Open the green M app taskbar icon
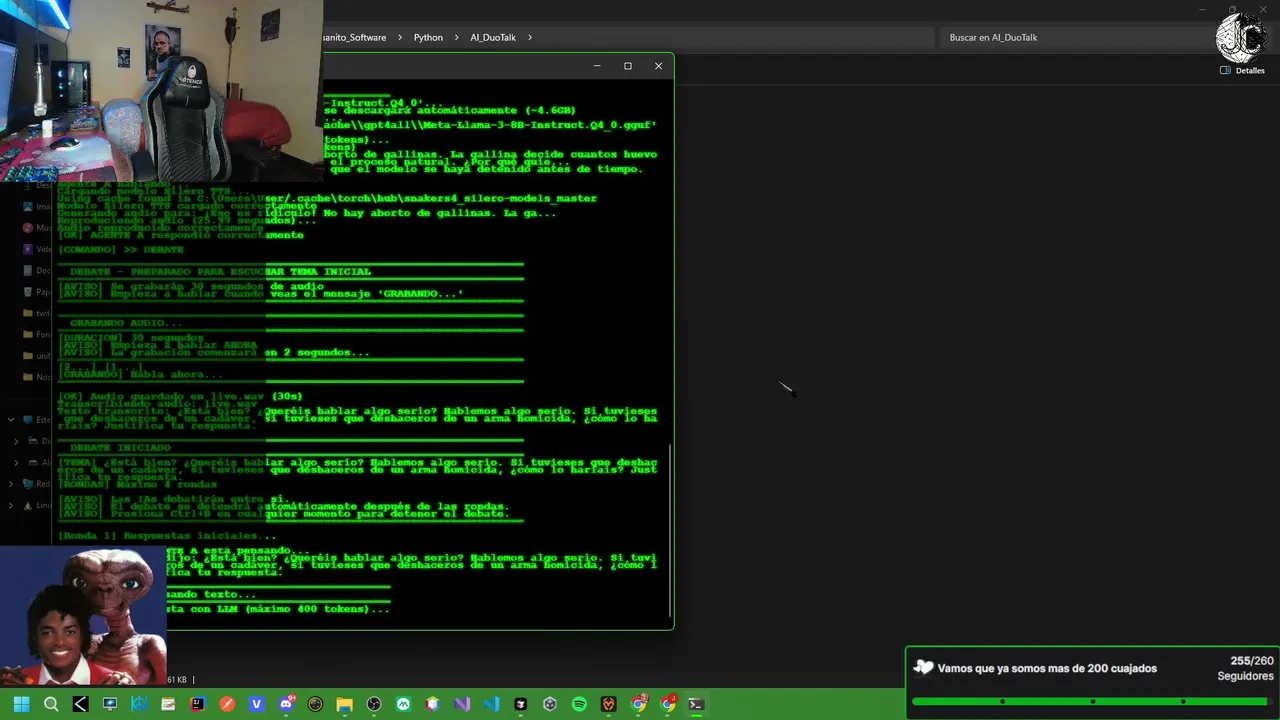 (403, 704)
